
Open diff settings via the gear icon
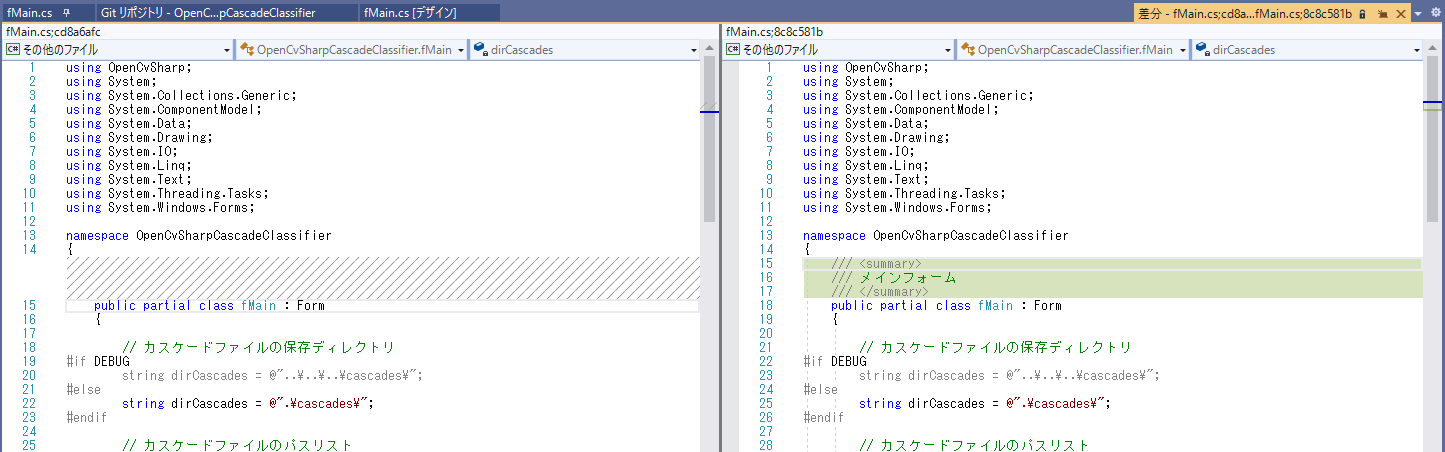point(1436,13)
